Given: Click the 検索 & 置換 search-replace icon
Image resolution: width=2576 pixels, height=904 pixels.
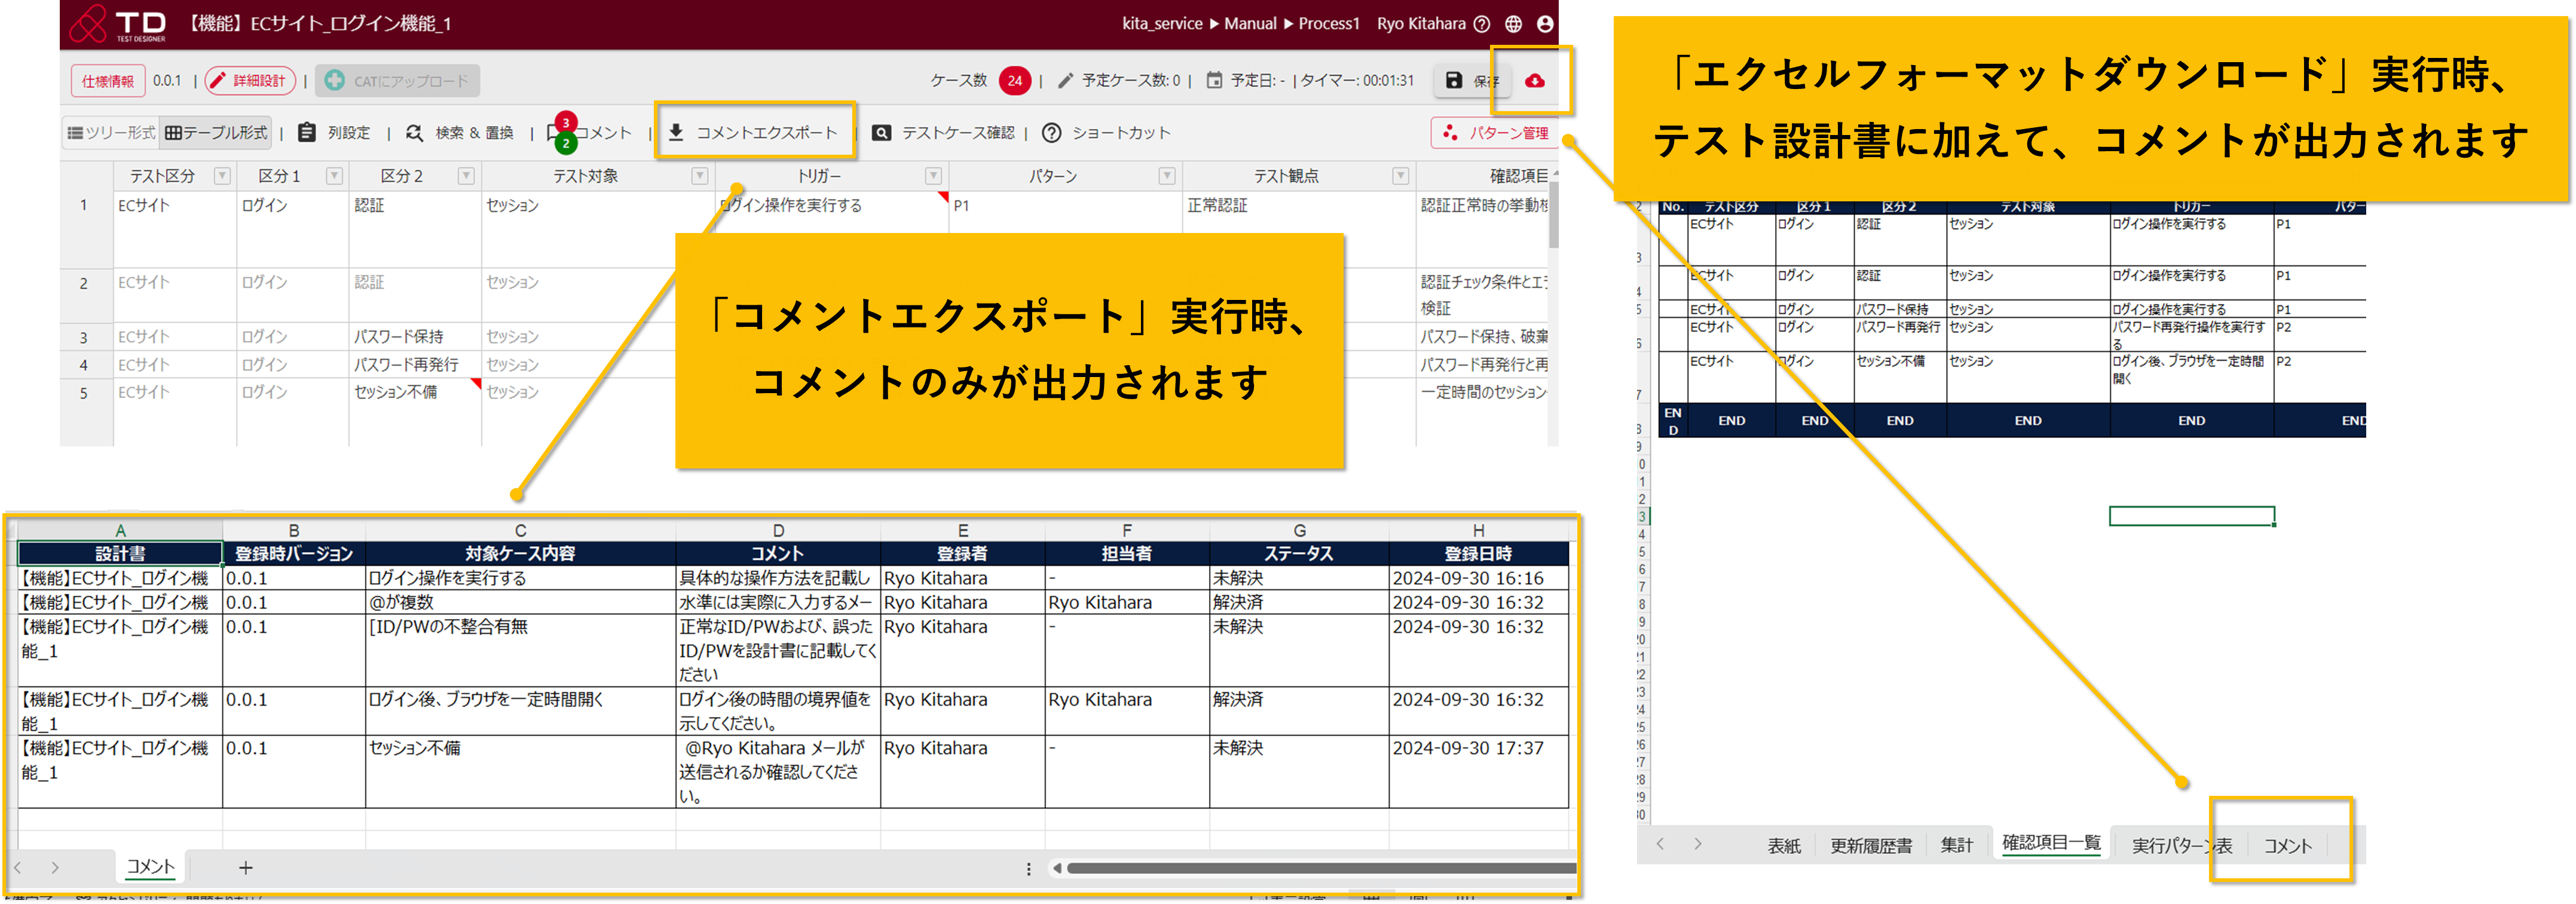Looking at the screenshot, I should [x=415, y=133].
